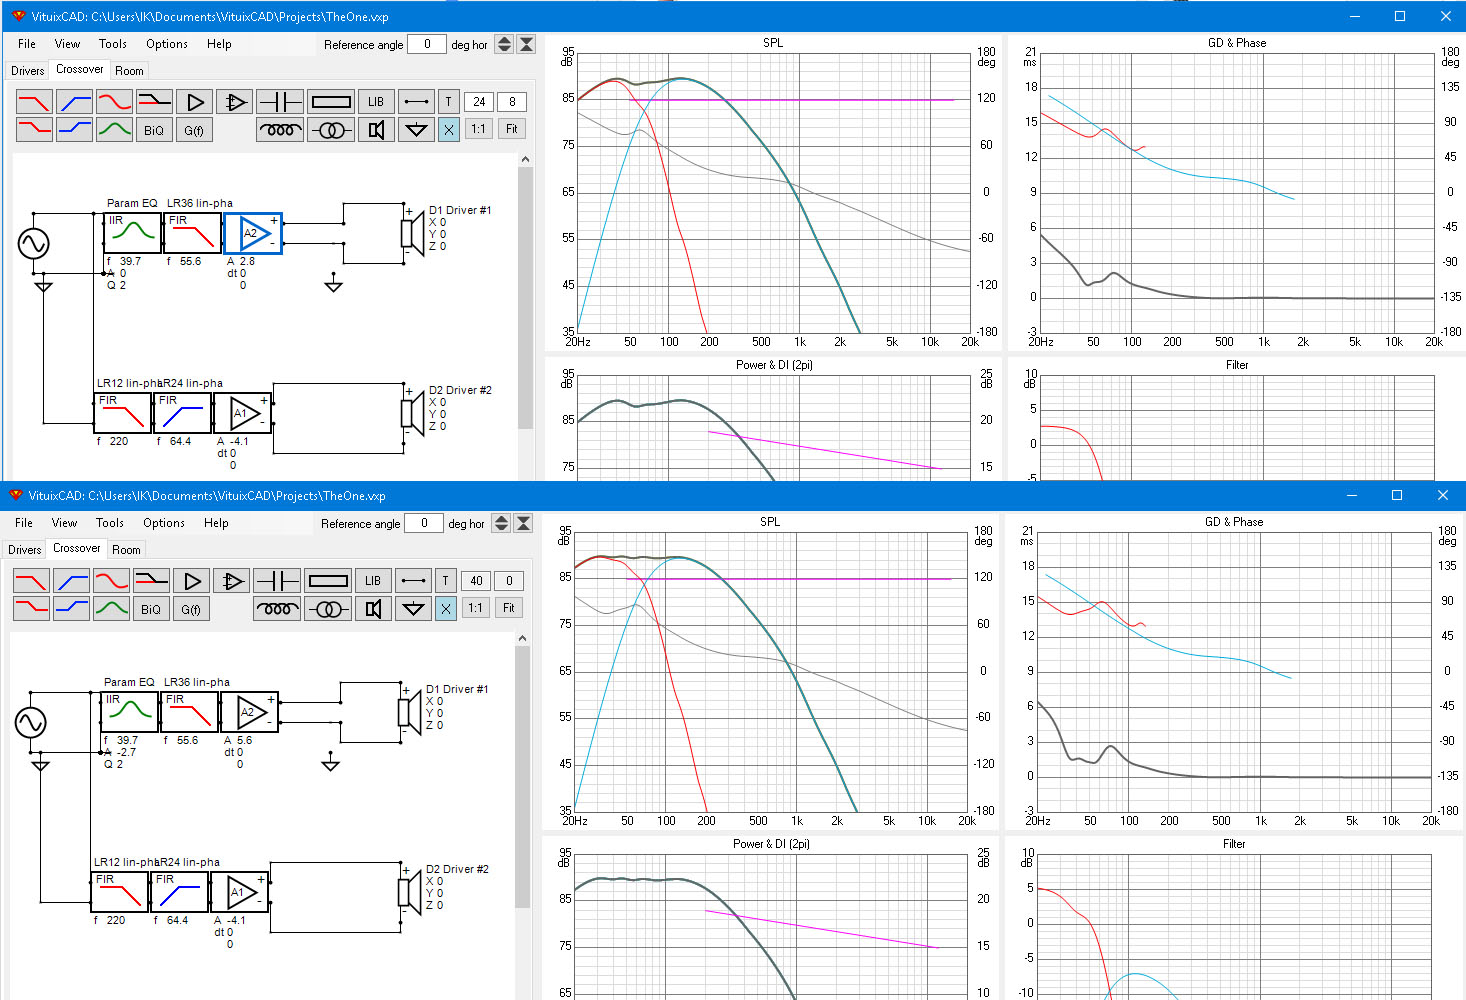
Task: Open View menu in upper window
Action: (x=67, y=44)
